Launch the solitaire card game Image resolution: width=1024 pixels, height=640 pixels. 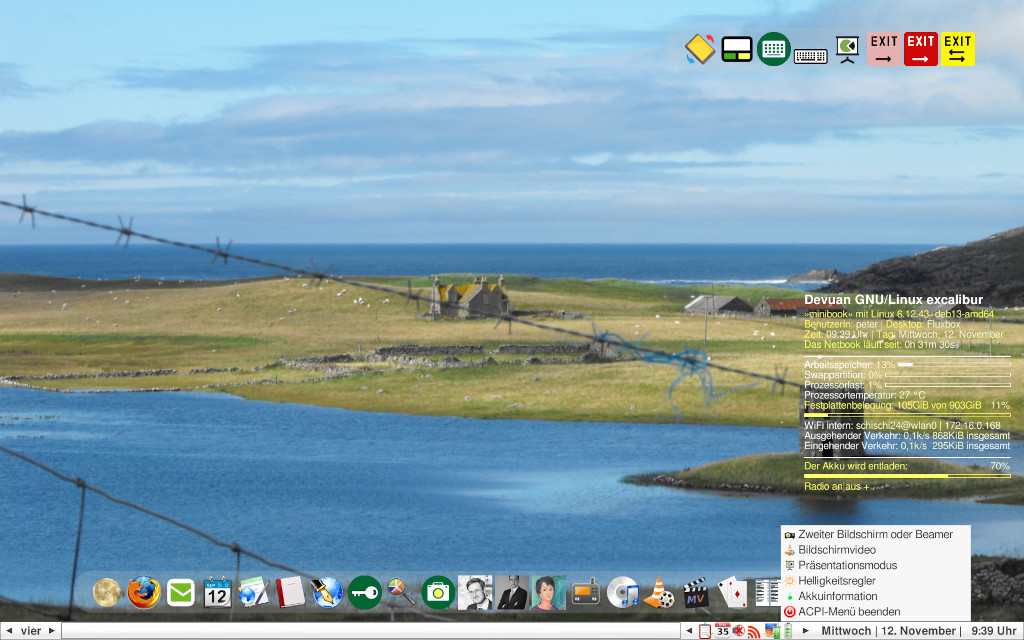(731, 592)
